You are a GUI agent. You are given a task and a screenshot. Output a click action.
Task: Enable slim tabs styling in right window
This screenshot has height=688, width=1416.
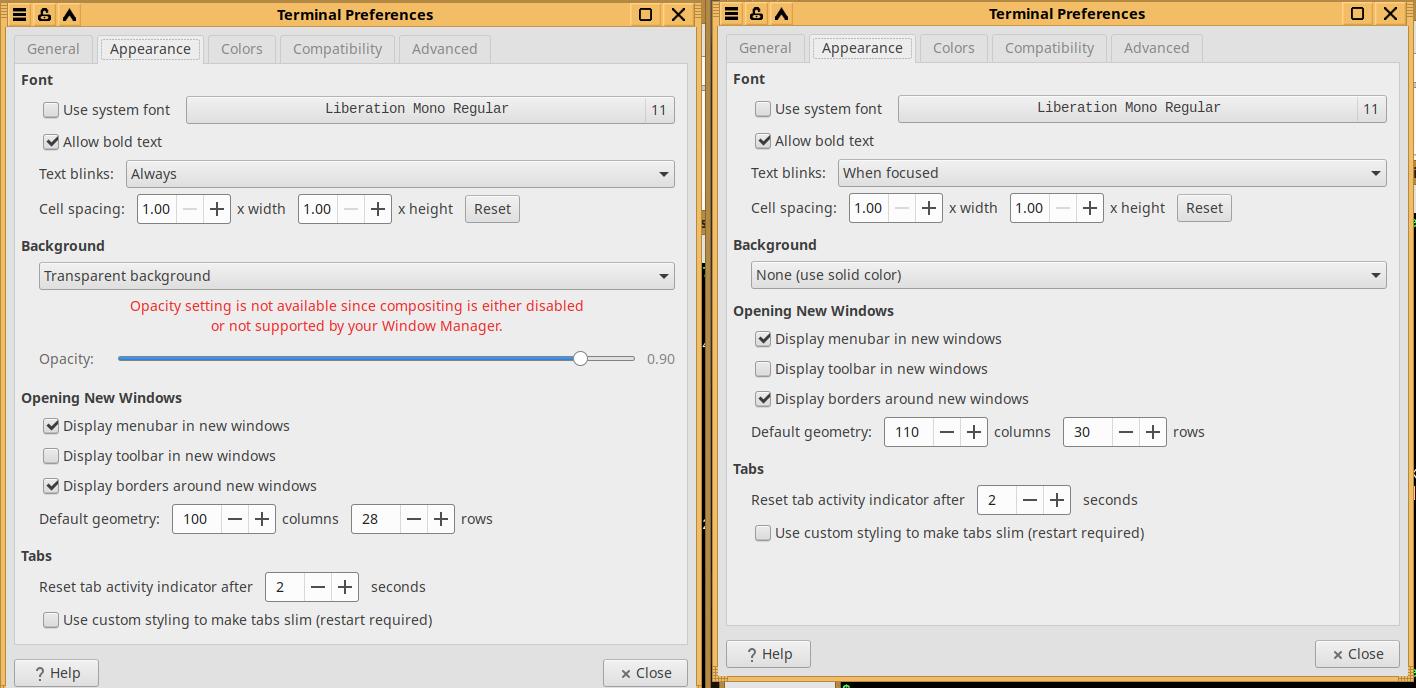point(763,533)
